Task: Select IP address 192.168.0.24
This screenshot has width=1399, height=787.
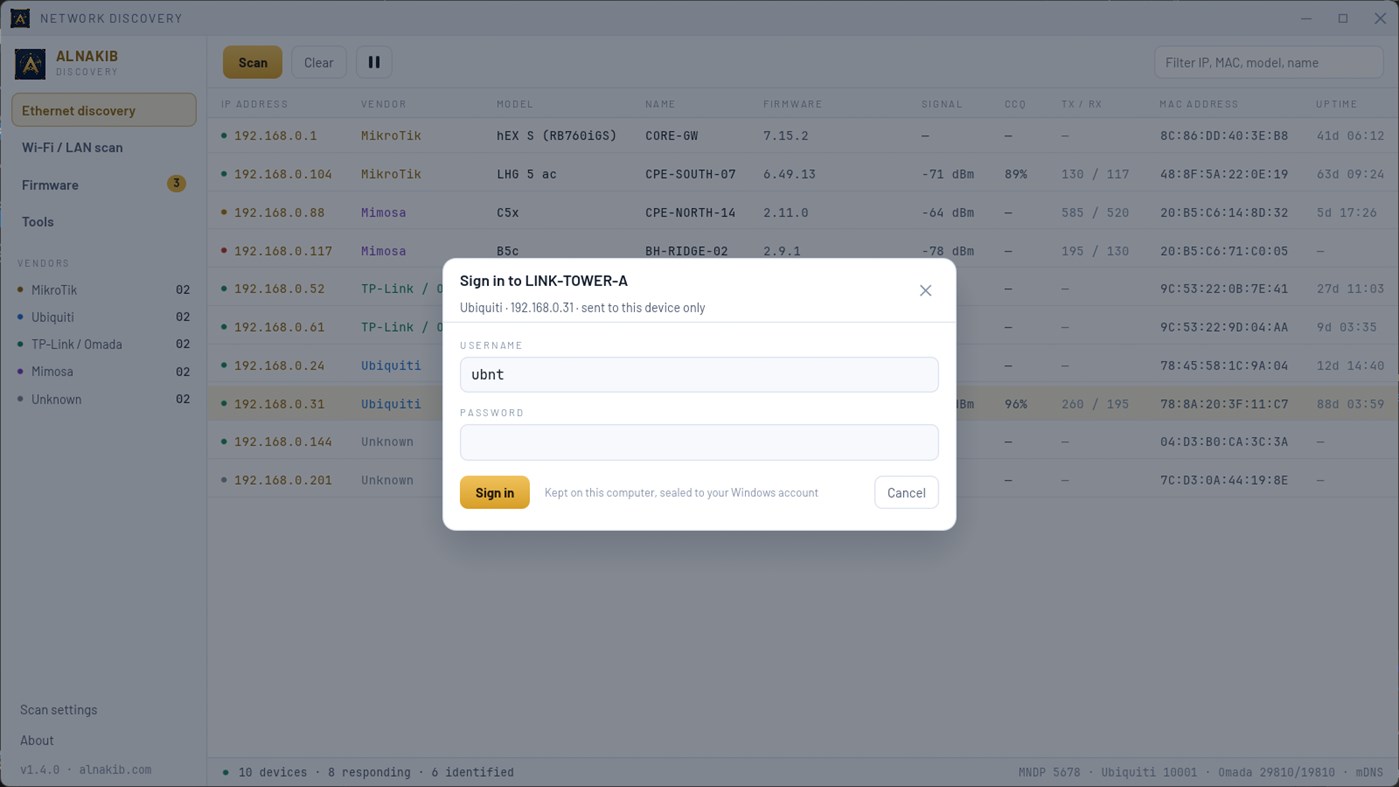Action: [279, 366]
